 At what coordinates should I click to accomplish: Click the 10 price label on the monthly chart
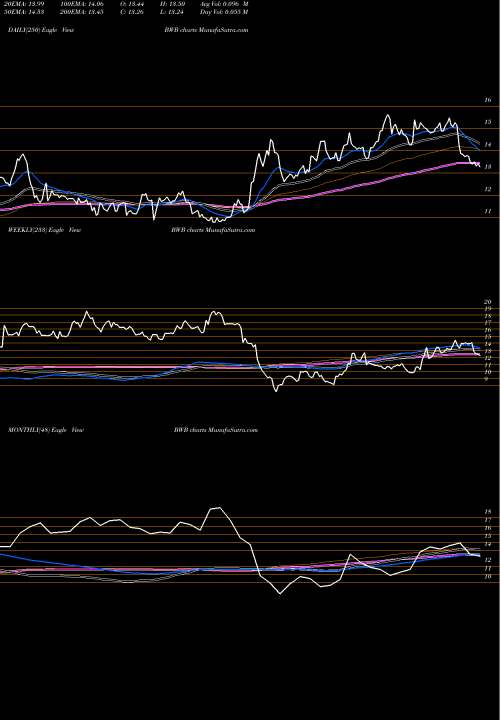pos(488,576)
